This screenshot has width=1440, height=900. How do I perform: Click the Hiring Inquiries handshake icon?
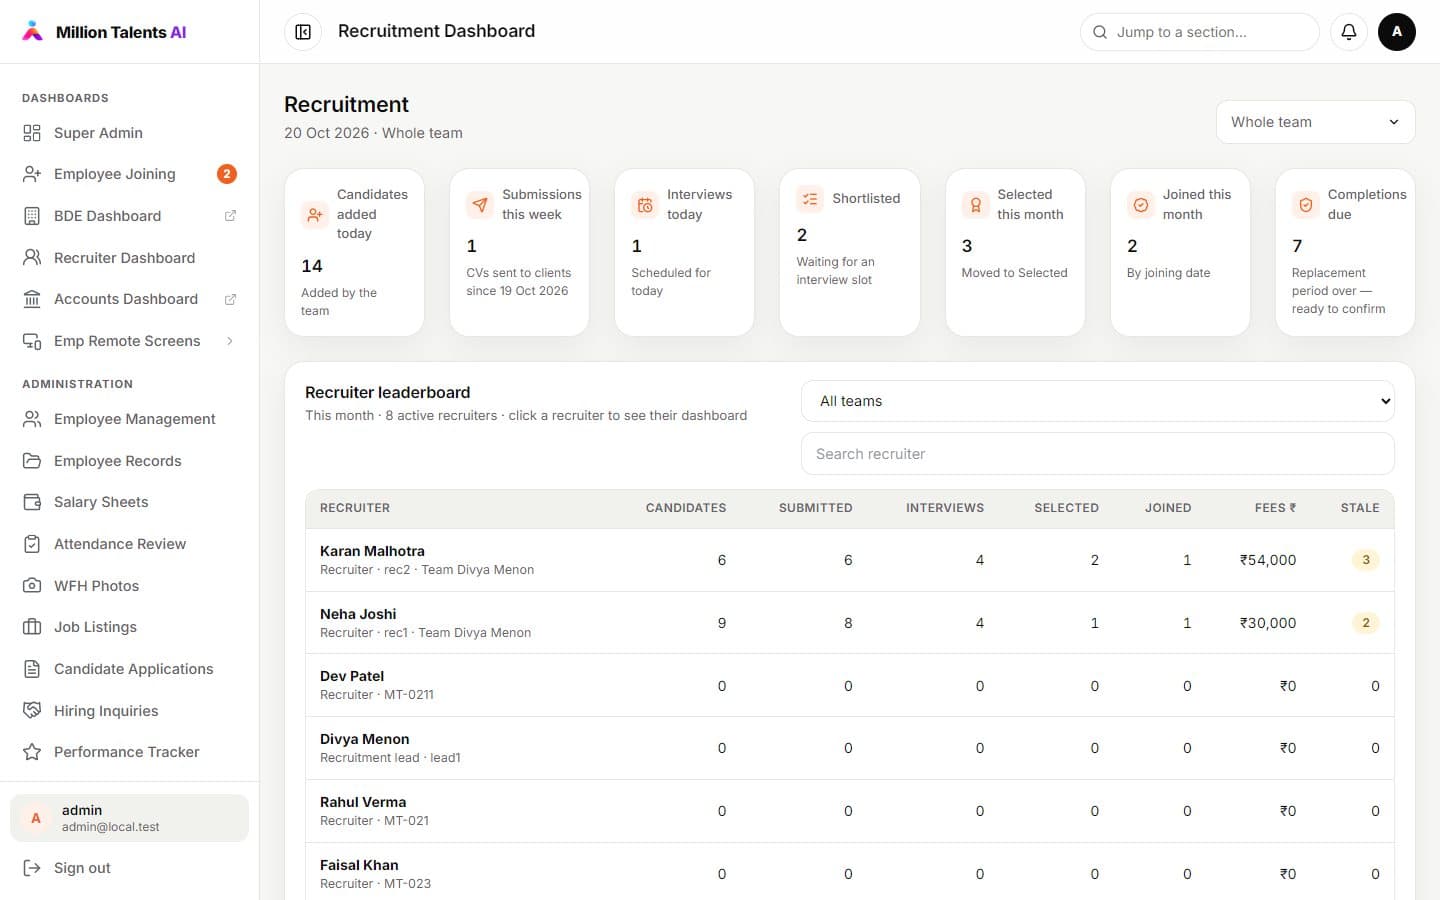pyautogui.click(x=32, y=711)
